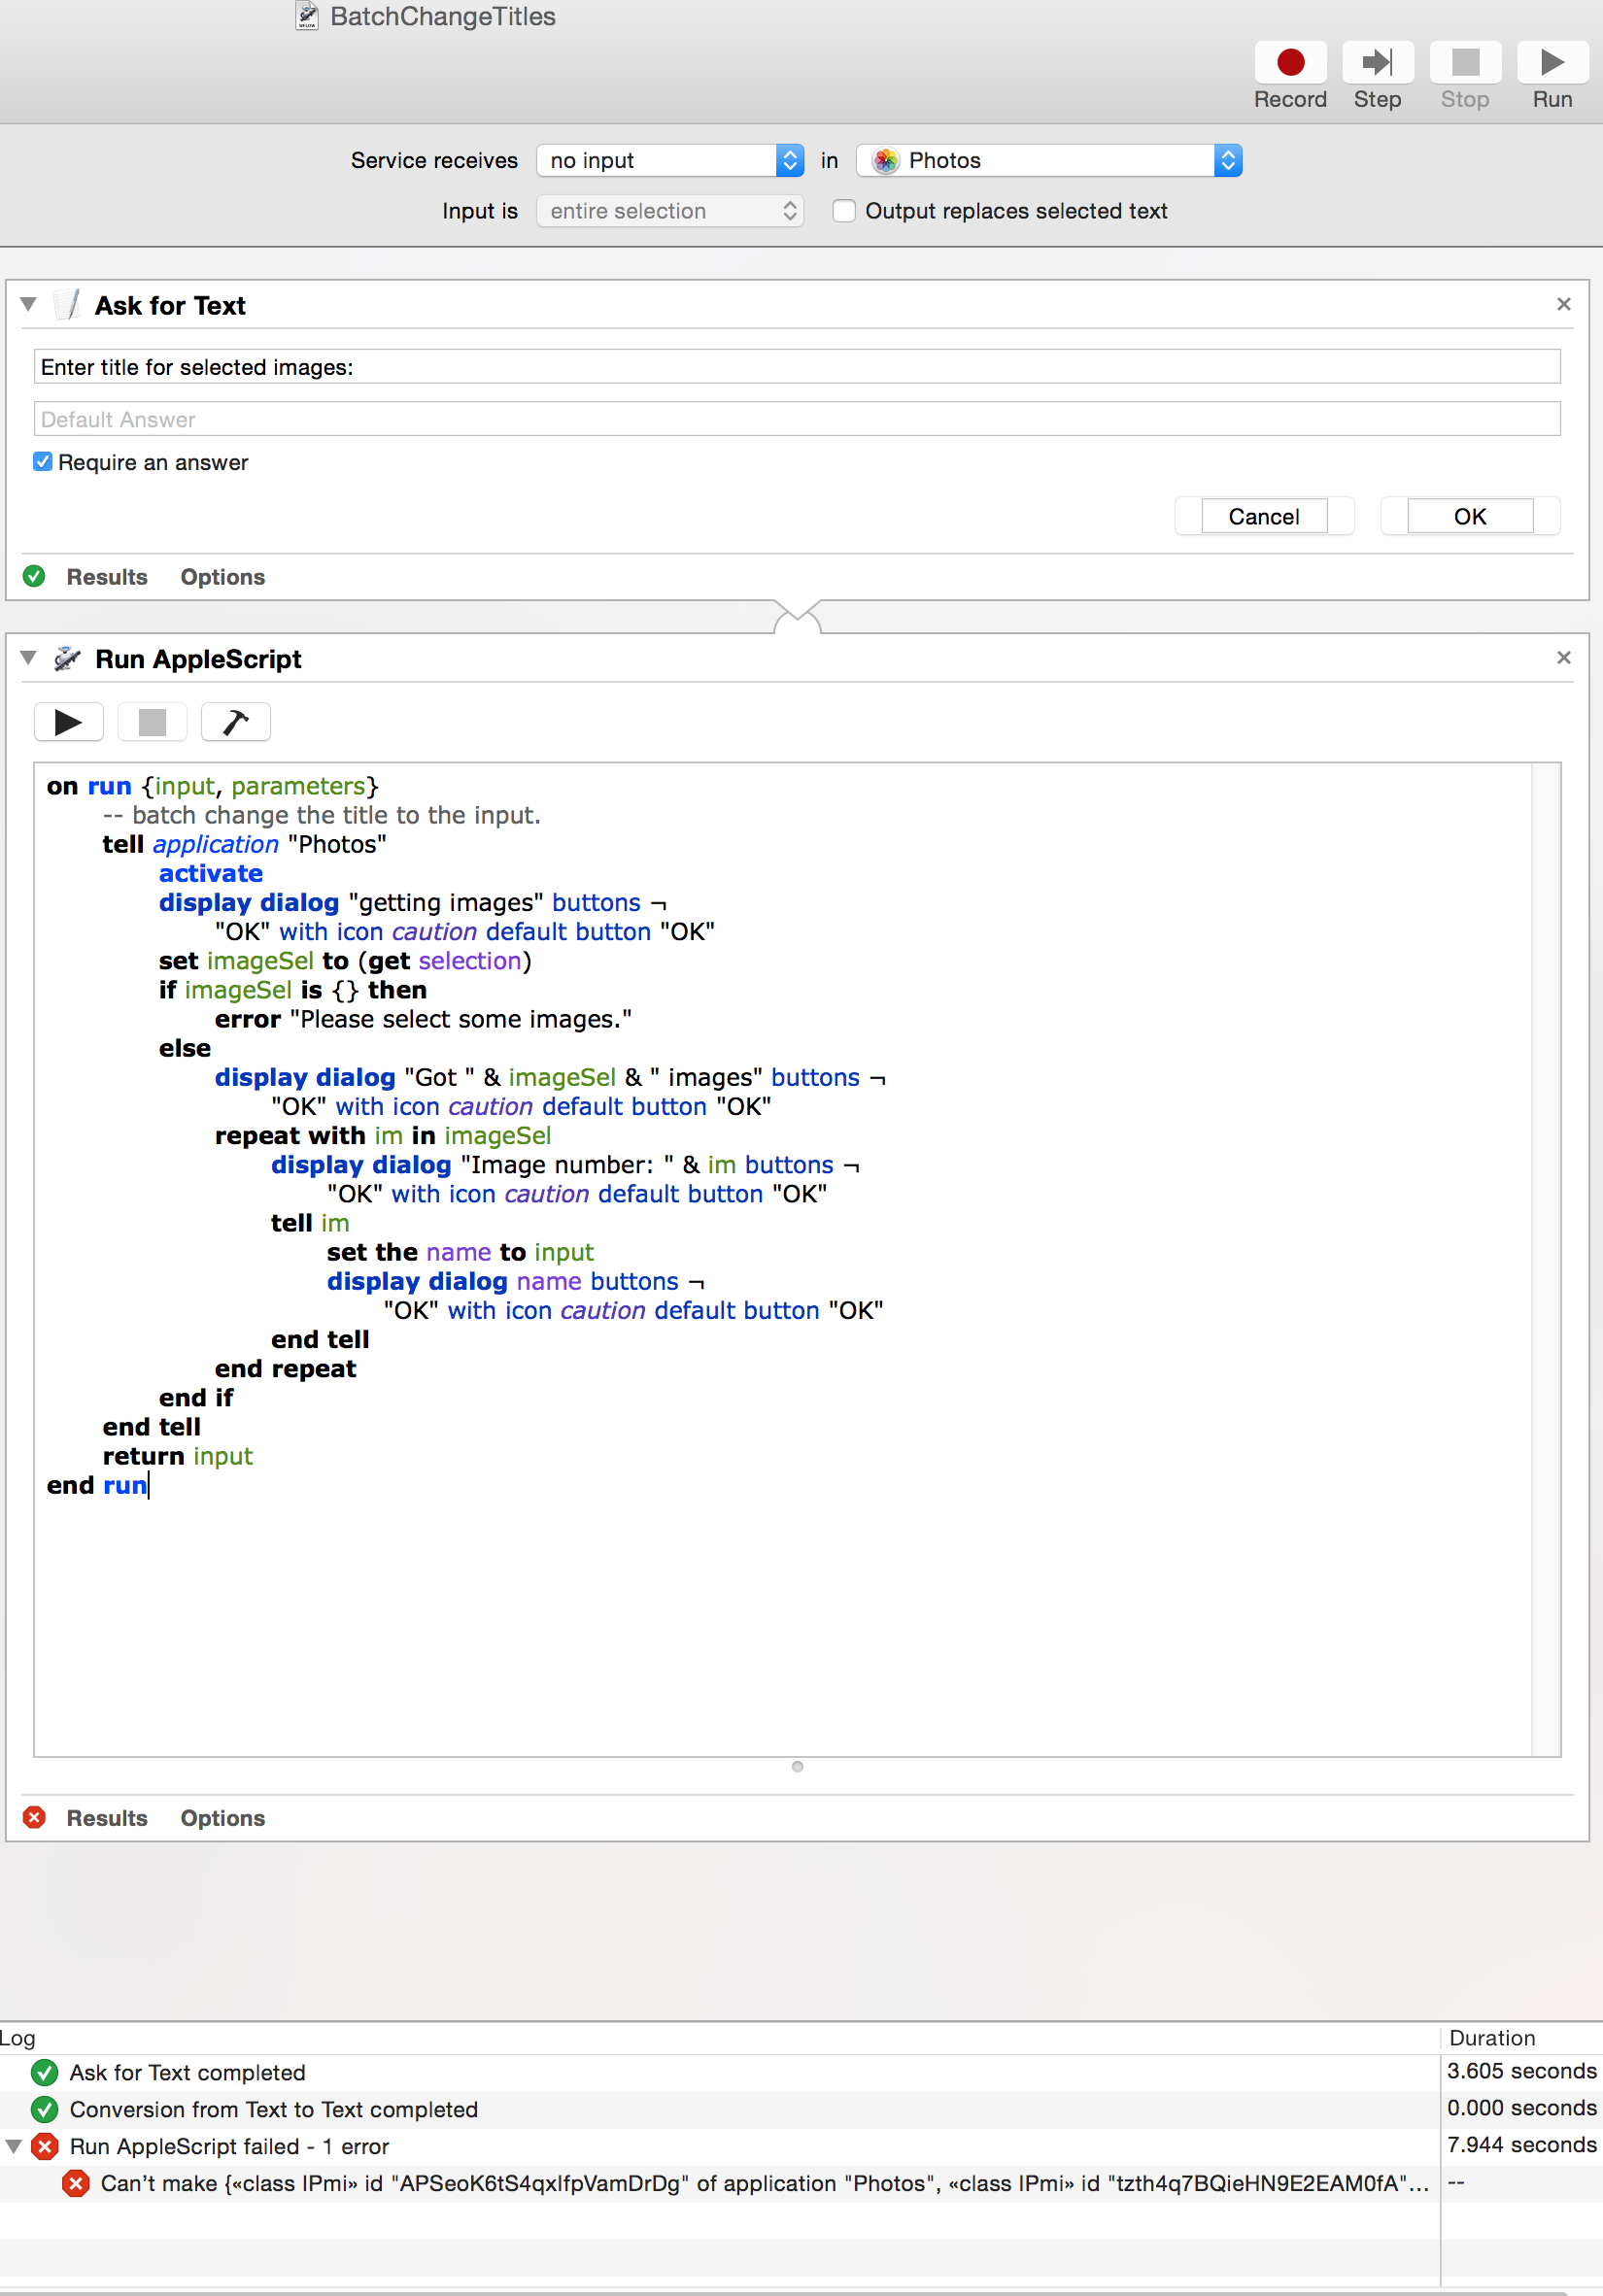Remove the Run AppleScript action
This screenshot has width=1603, height=2296.
pyautogui.click(x=1564, y=658)
